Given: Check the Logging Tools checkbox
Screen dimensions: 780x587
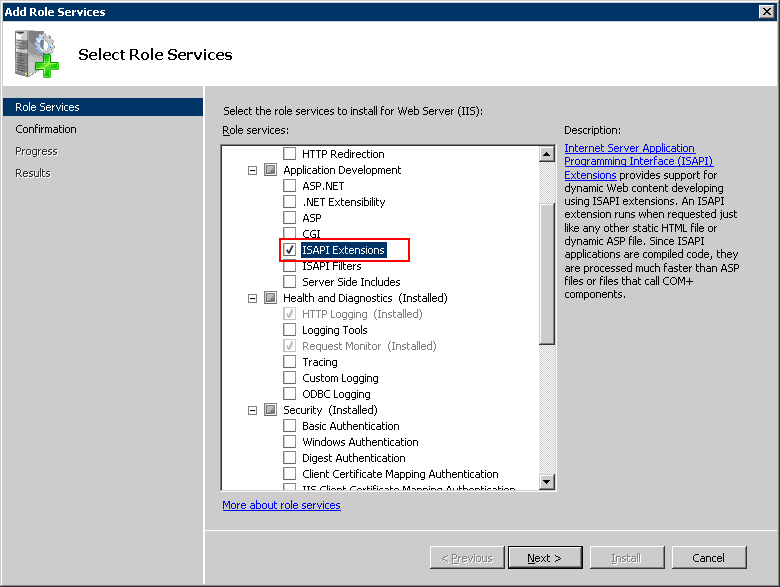Looking at the screenshot, I should pyautogui.click(x=290, y=329).
